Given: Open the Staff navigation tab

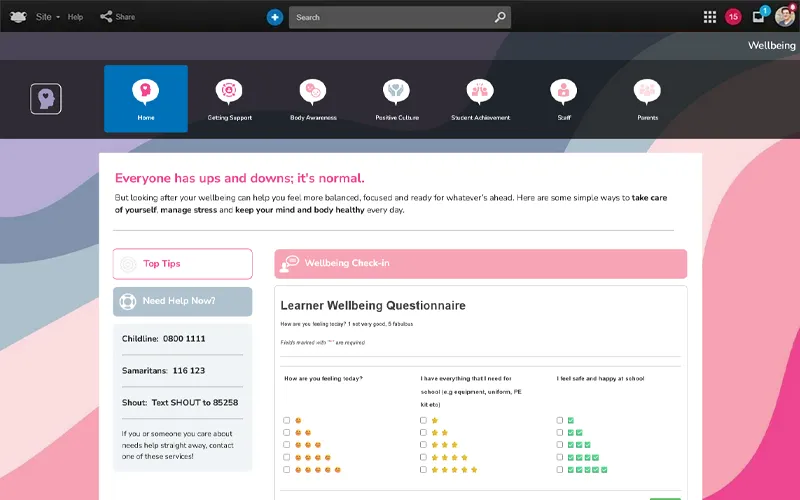Looking at the screenshot, I should (564, 100).
